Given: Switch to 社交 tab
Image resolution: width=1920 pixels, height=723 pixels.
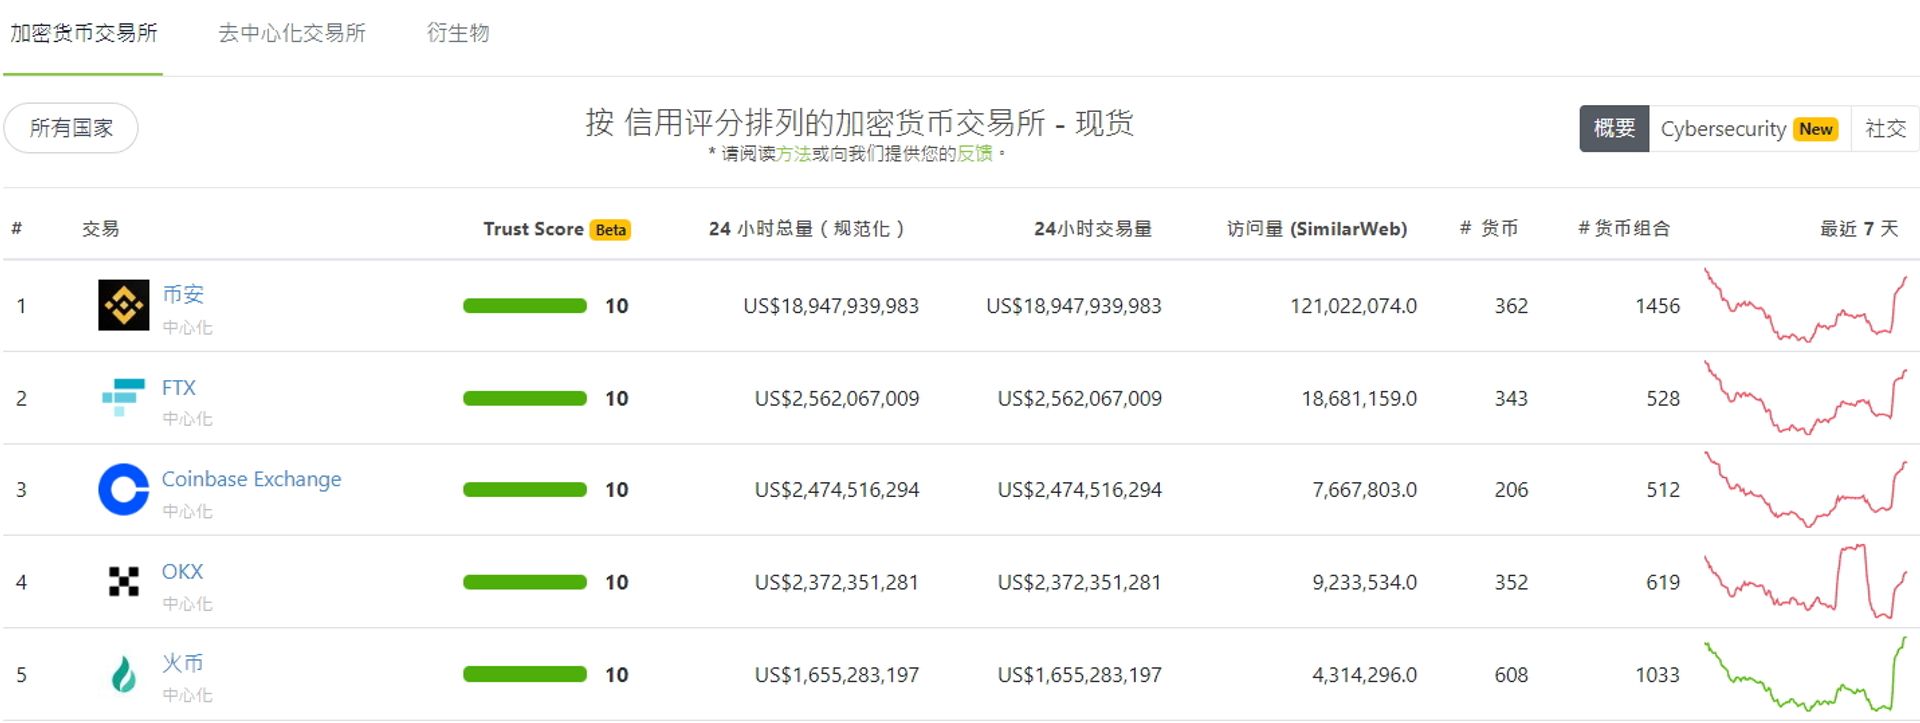Looking at the screenshot, I should (x=1886, y=129).
